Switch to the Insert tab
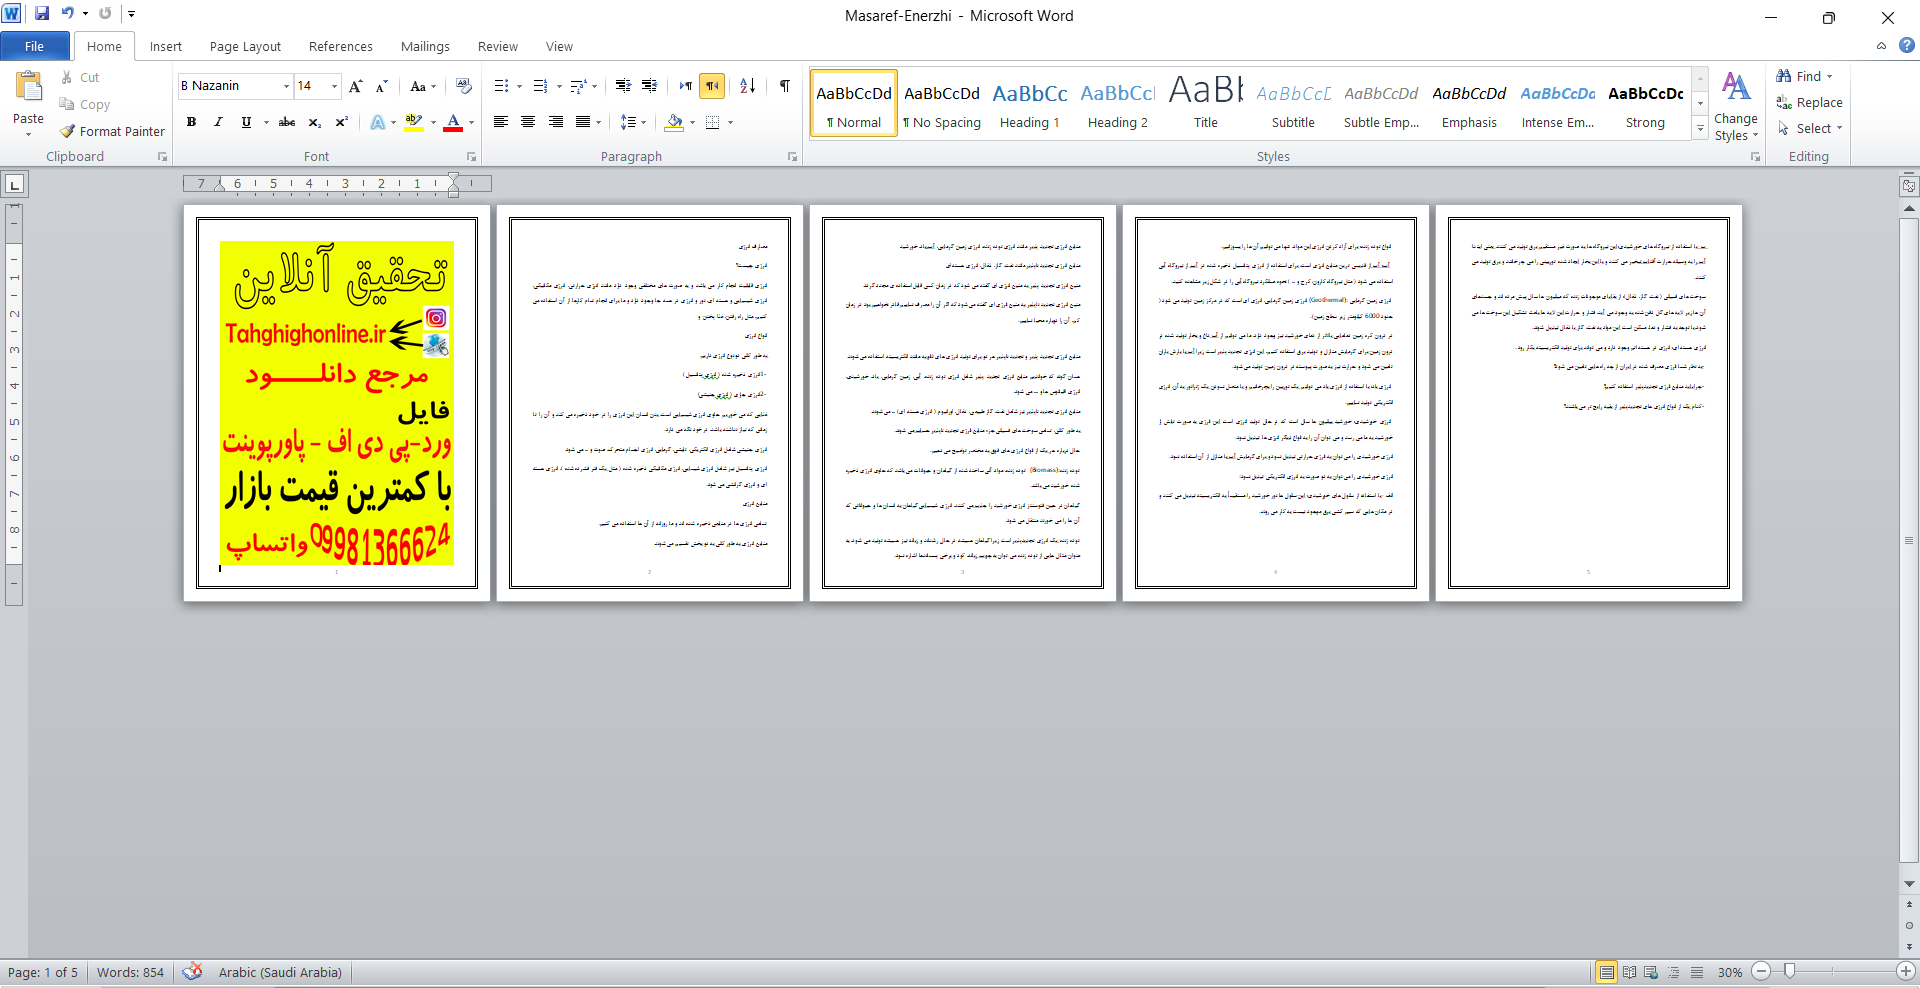Image resolution: width=1920 pixels, height=988 pixels. (x=166, y=46)
